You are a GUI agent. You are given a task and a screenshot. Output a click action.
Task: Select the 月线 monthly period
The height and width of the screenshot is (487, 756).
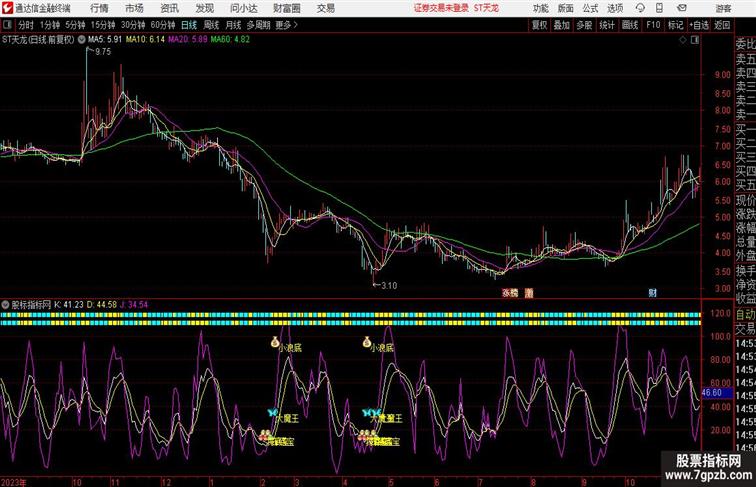233,25
